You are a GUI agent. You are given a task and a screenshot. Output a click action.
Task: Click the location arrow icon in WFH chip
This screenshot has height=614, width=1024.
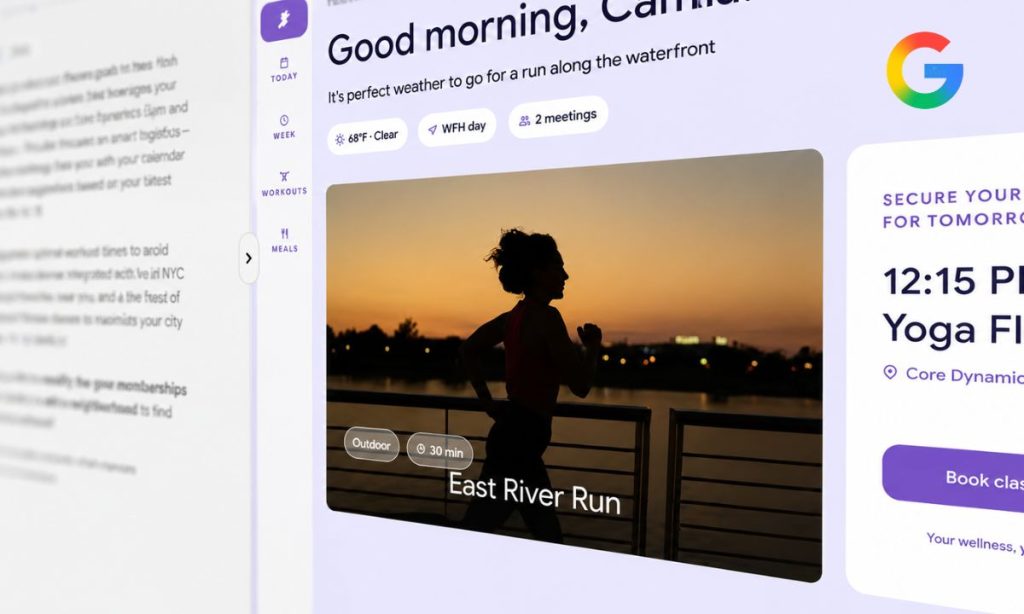tap(432, 130)
